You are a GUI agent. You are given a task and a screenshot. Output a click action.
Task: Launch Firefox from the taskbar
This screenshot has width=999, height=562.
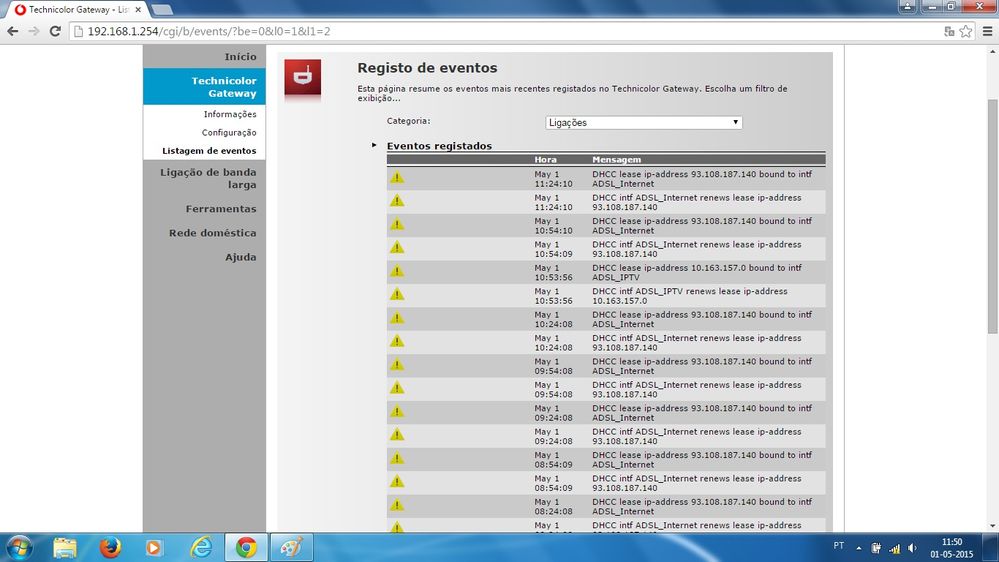110,547
